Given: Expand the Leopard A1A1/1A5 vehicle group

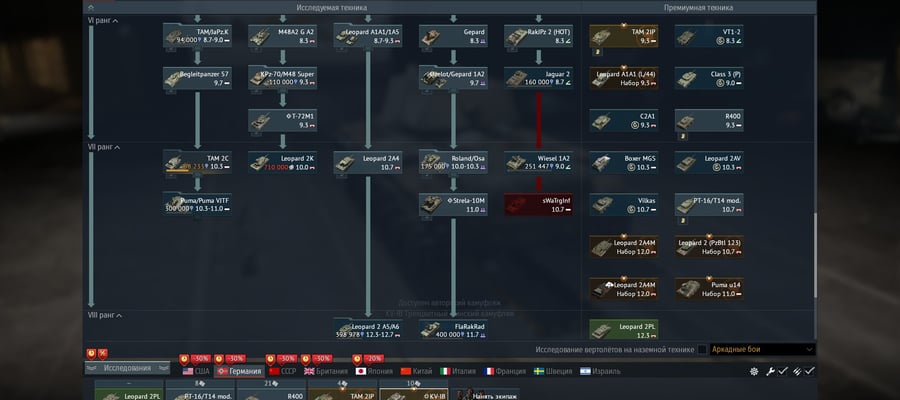Looking at the screenshot, I should 368,36.
